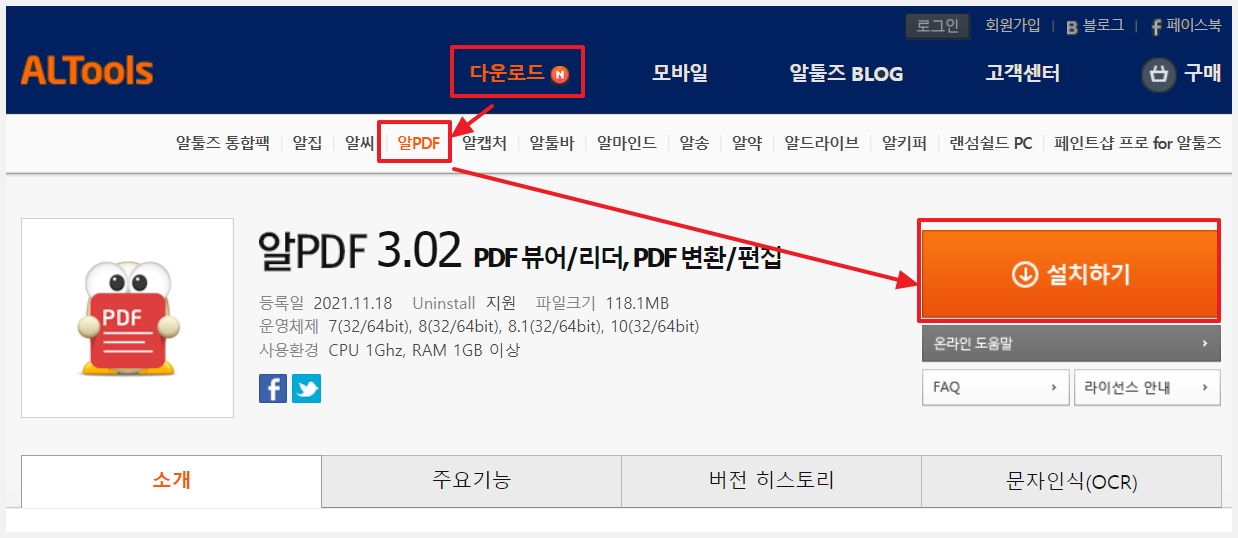Open the FAQ button
Image resolution: width=1238 pixels, height=538 pixels.
(x=995, y=387)
